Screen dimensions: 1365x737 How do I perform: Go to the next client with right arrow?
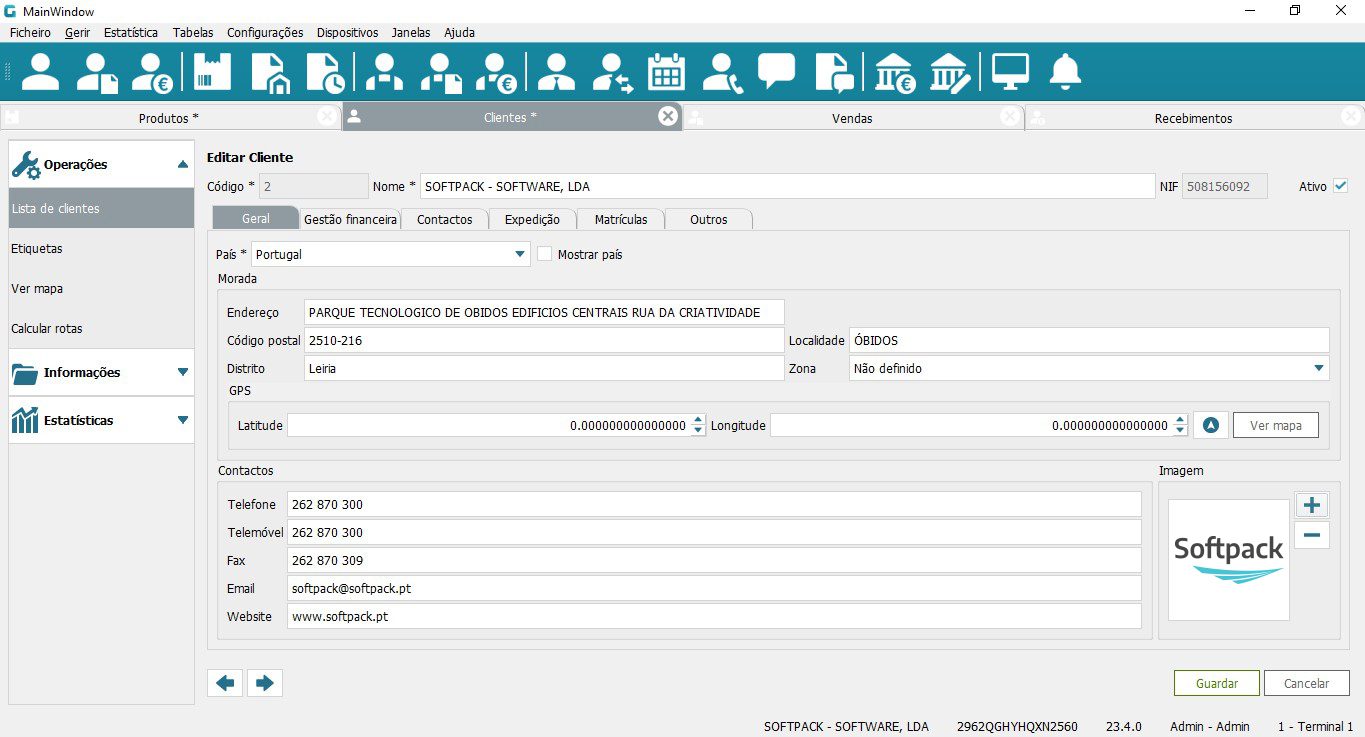pos(265,683)
